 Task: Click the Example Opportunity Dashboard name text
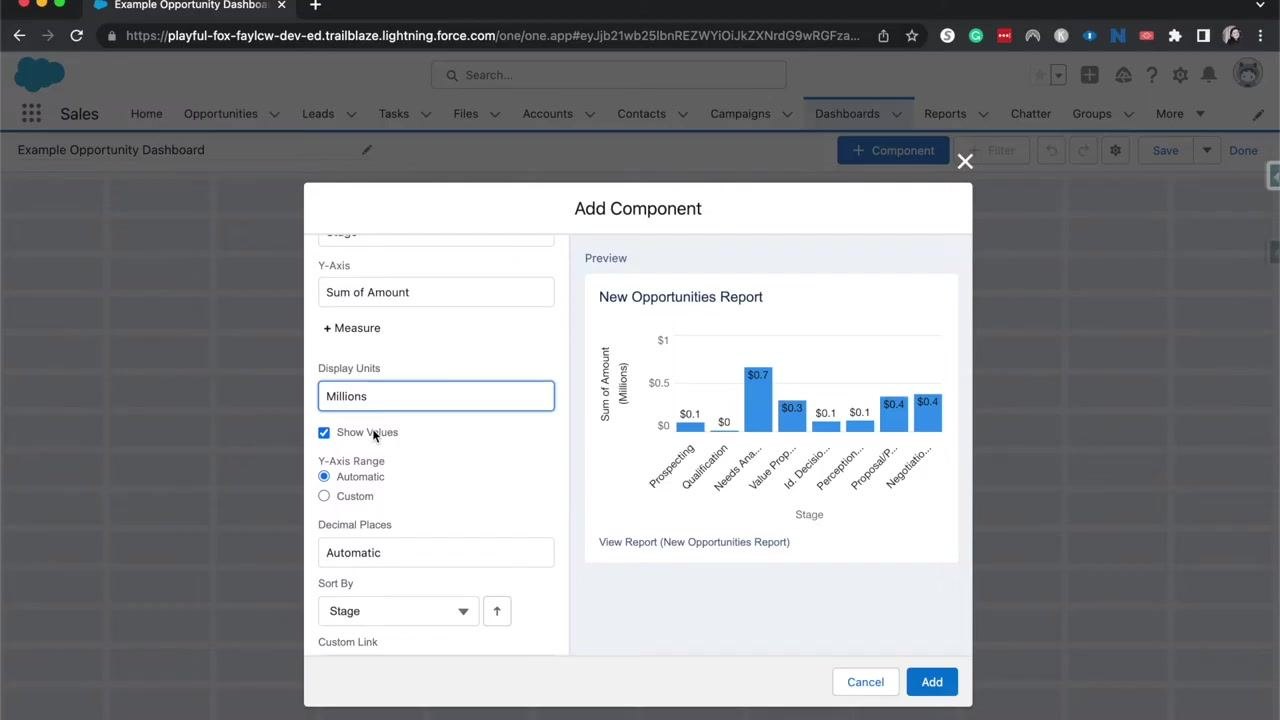(111, 150)
